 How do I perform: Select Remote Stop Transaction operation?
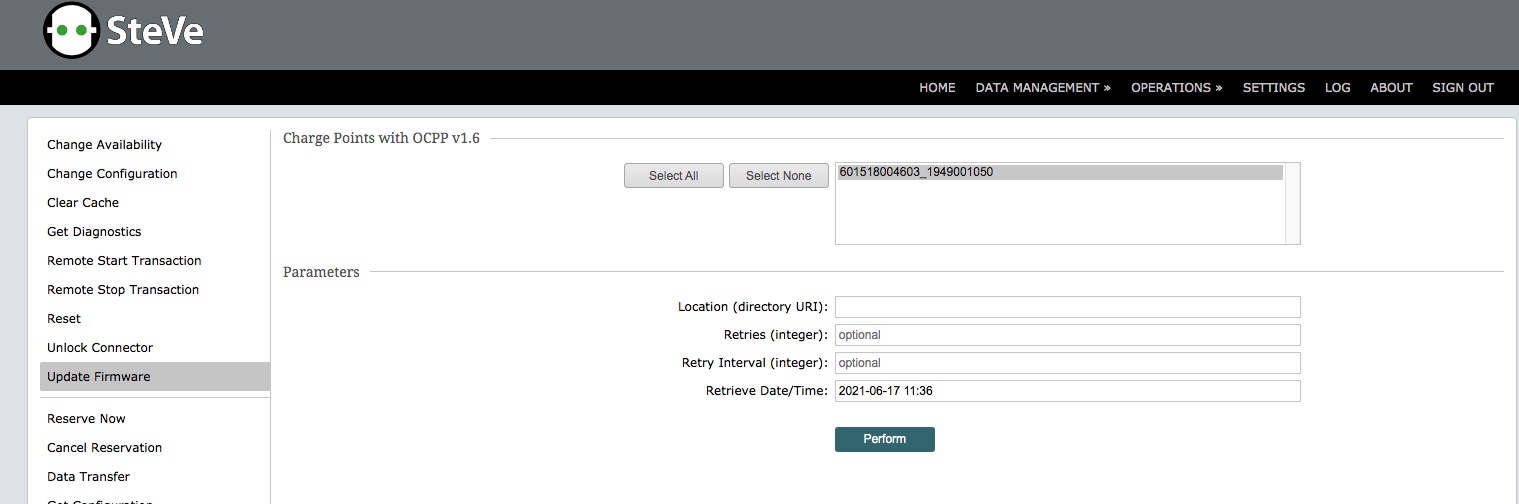[155, 290]
